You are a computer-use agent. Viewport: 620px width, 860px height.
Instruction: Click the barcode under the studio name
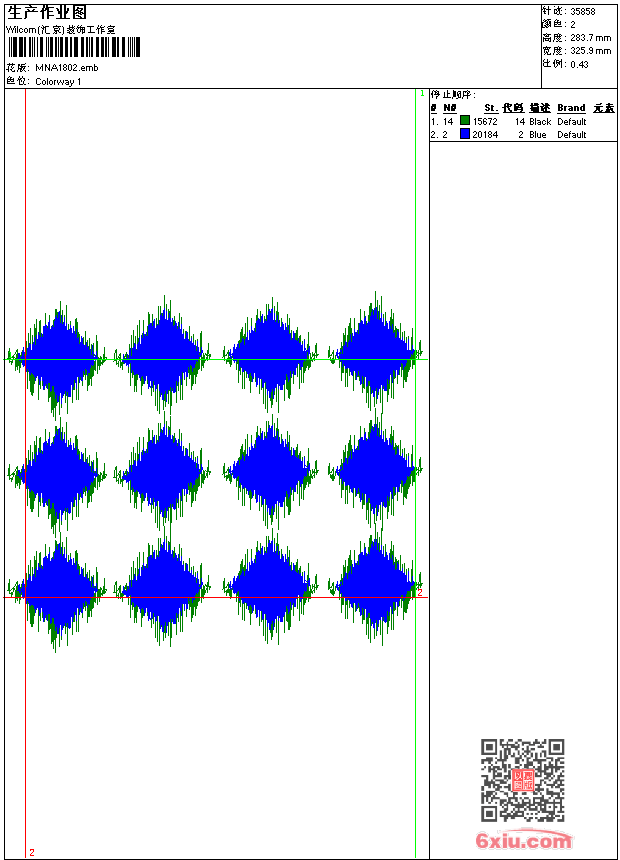[74, 47]
